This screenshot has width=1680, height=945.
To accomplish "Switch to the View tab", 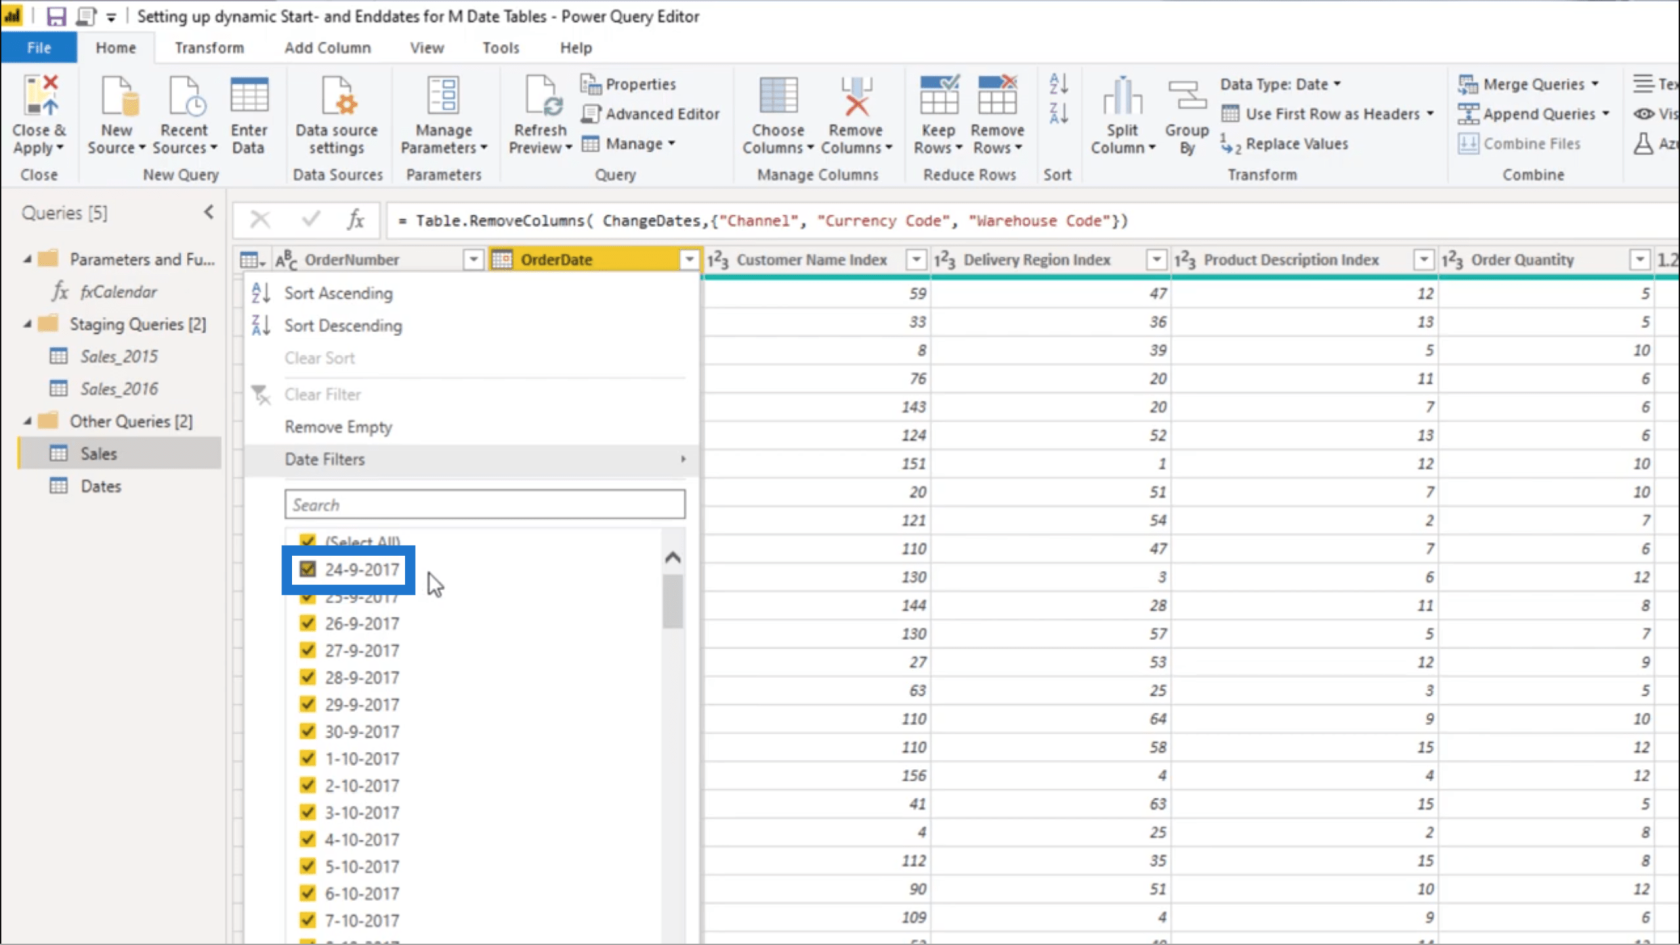I will click(427, 47).
